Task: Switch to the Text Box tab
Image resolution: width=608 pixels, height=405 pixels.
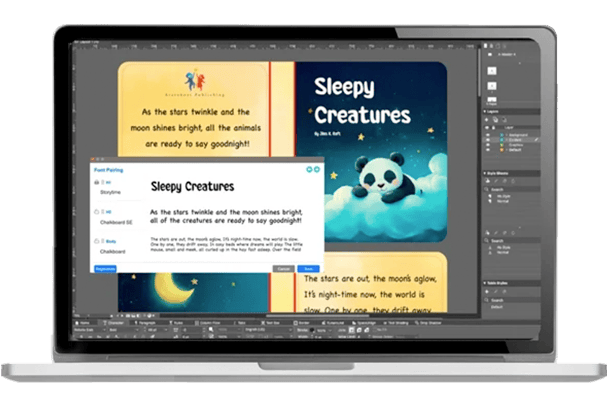Action: [270, 323]
